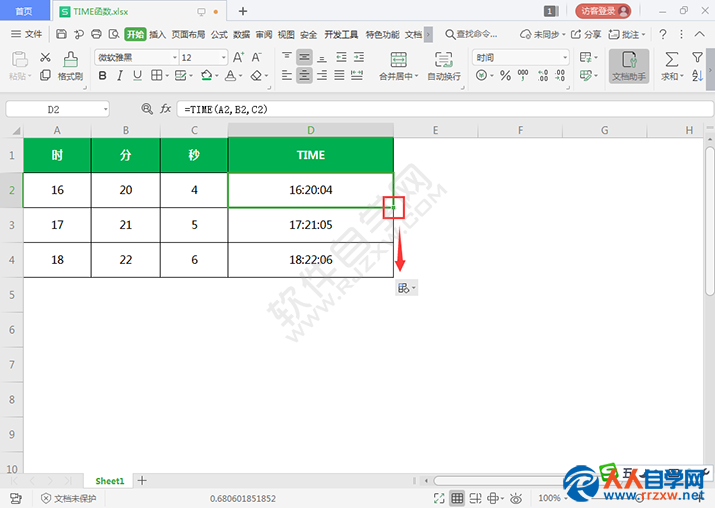Click the eraser clear-formatting icon
The width and height of the screenshot is (715, 508).
256,75
